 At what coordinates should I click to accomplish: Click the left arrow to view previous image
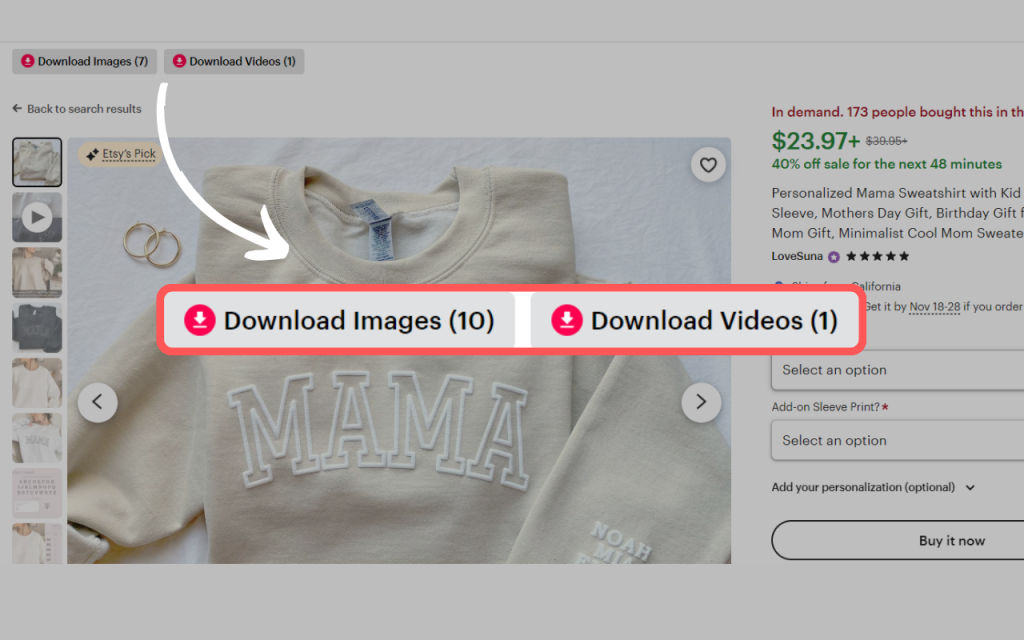97,402
